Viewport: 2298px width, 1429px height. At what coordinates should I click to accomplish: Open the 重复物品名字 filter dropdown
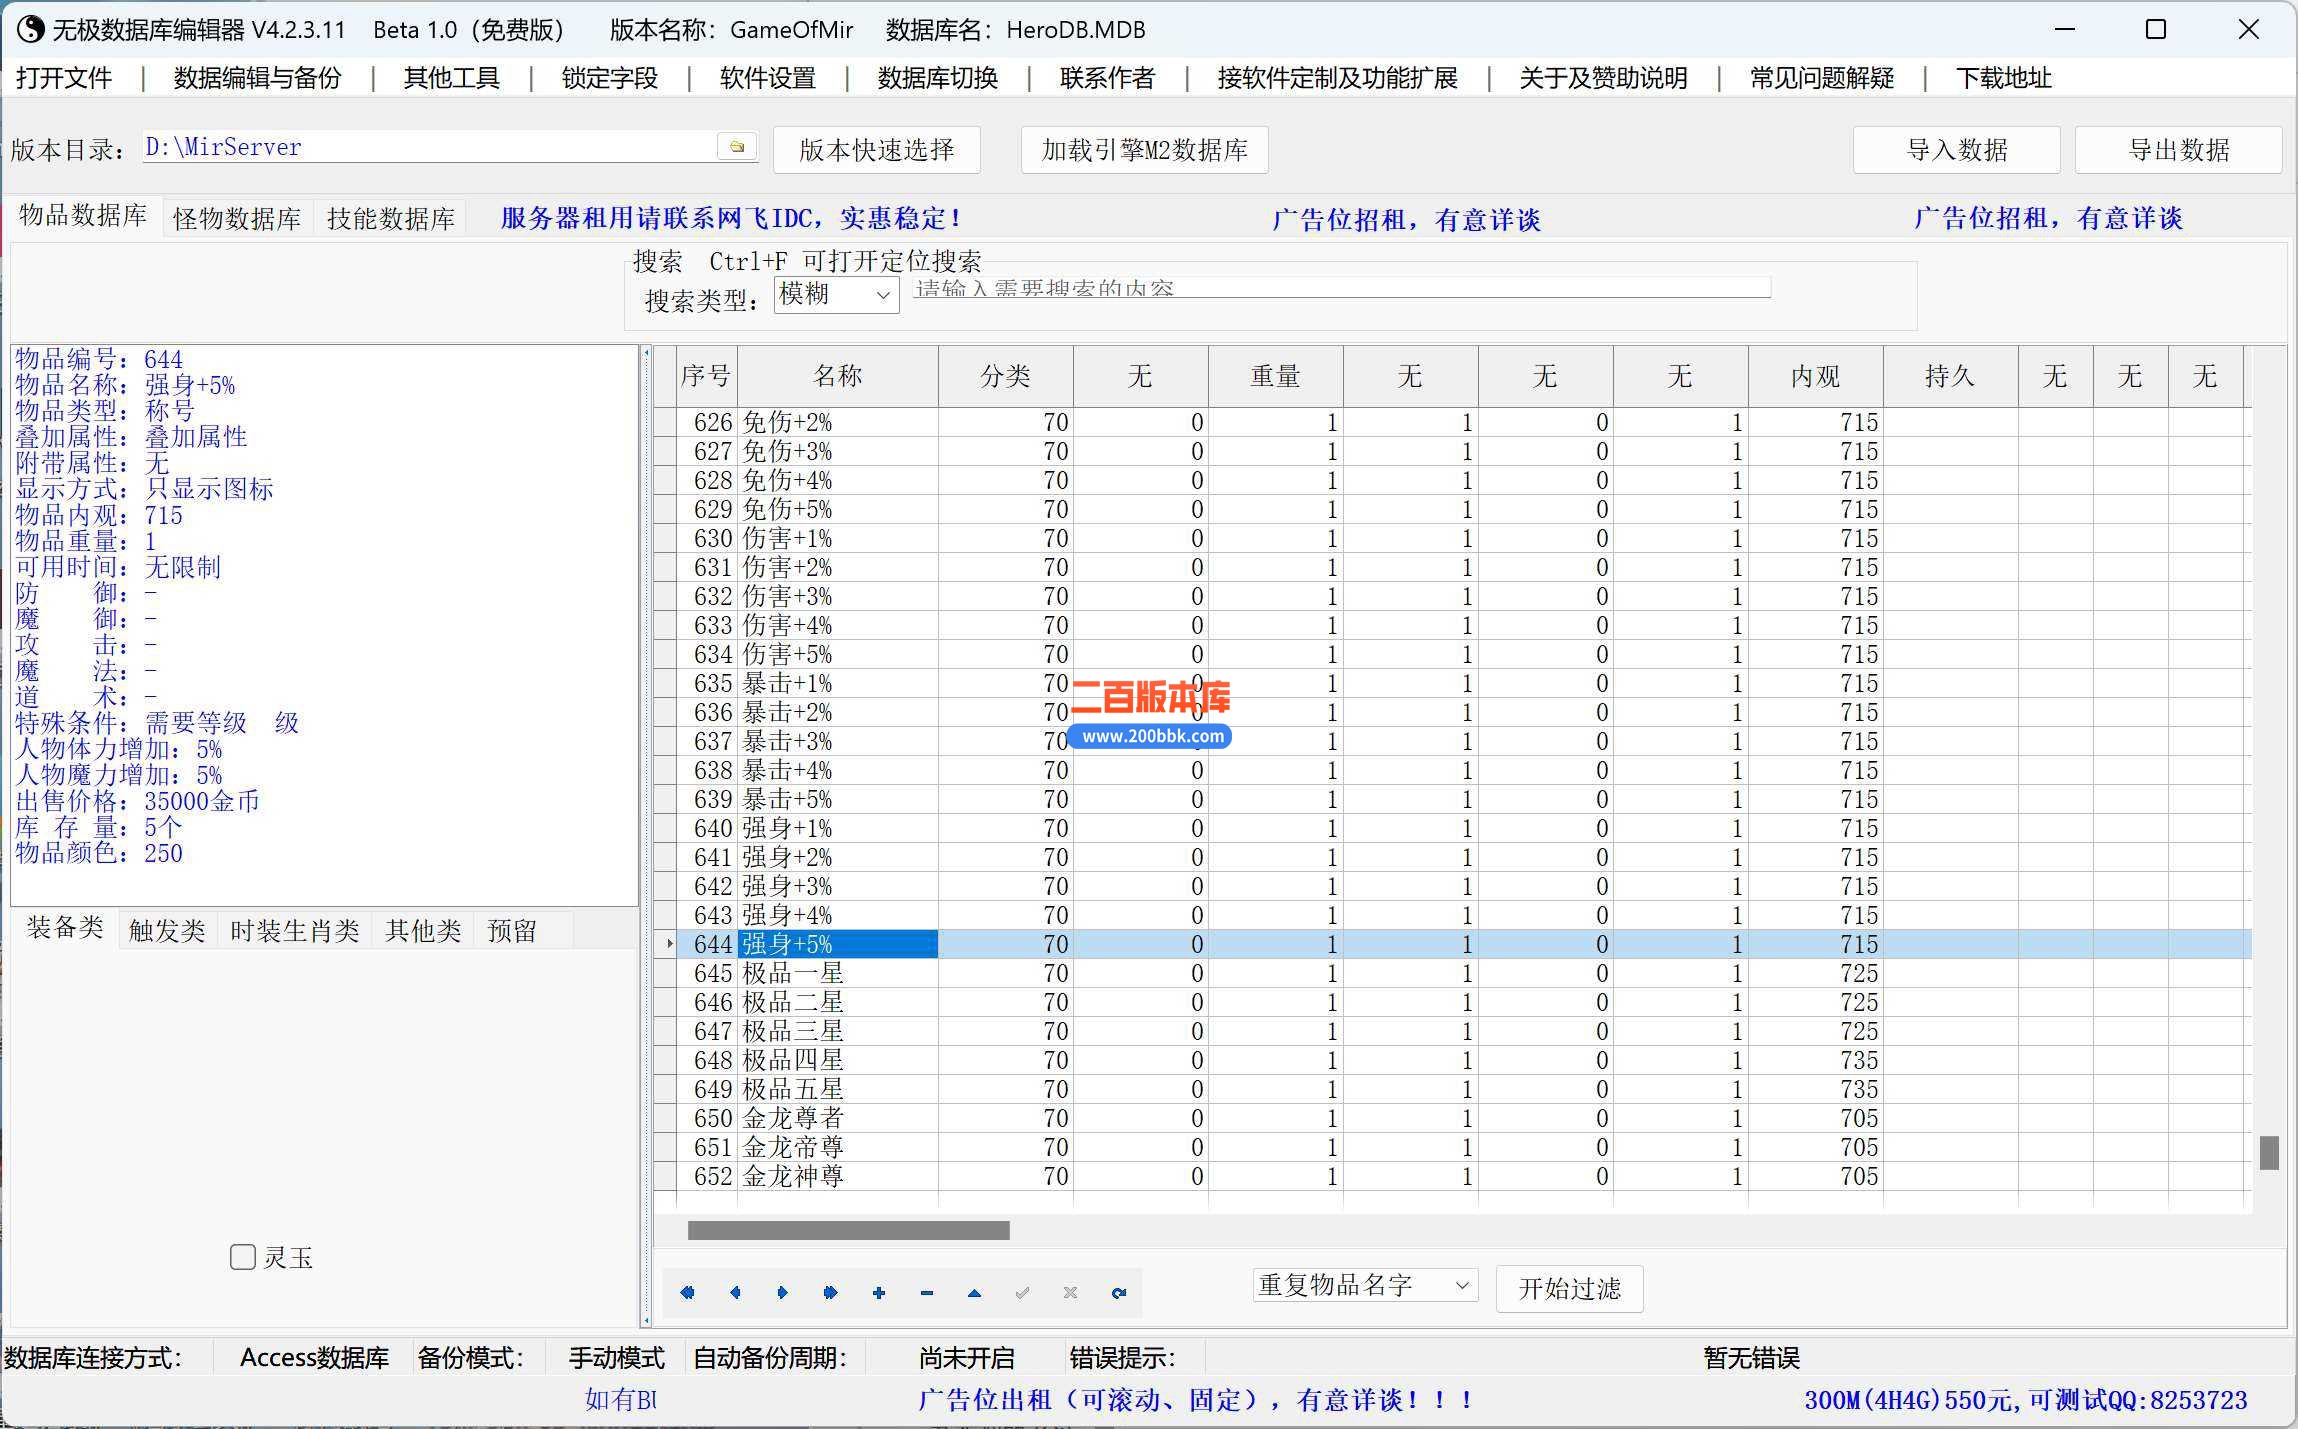click(1365, 1285)
